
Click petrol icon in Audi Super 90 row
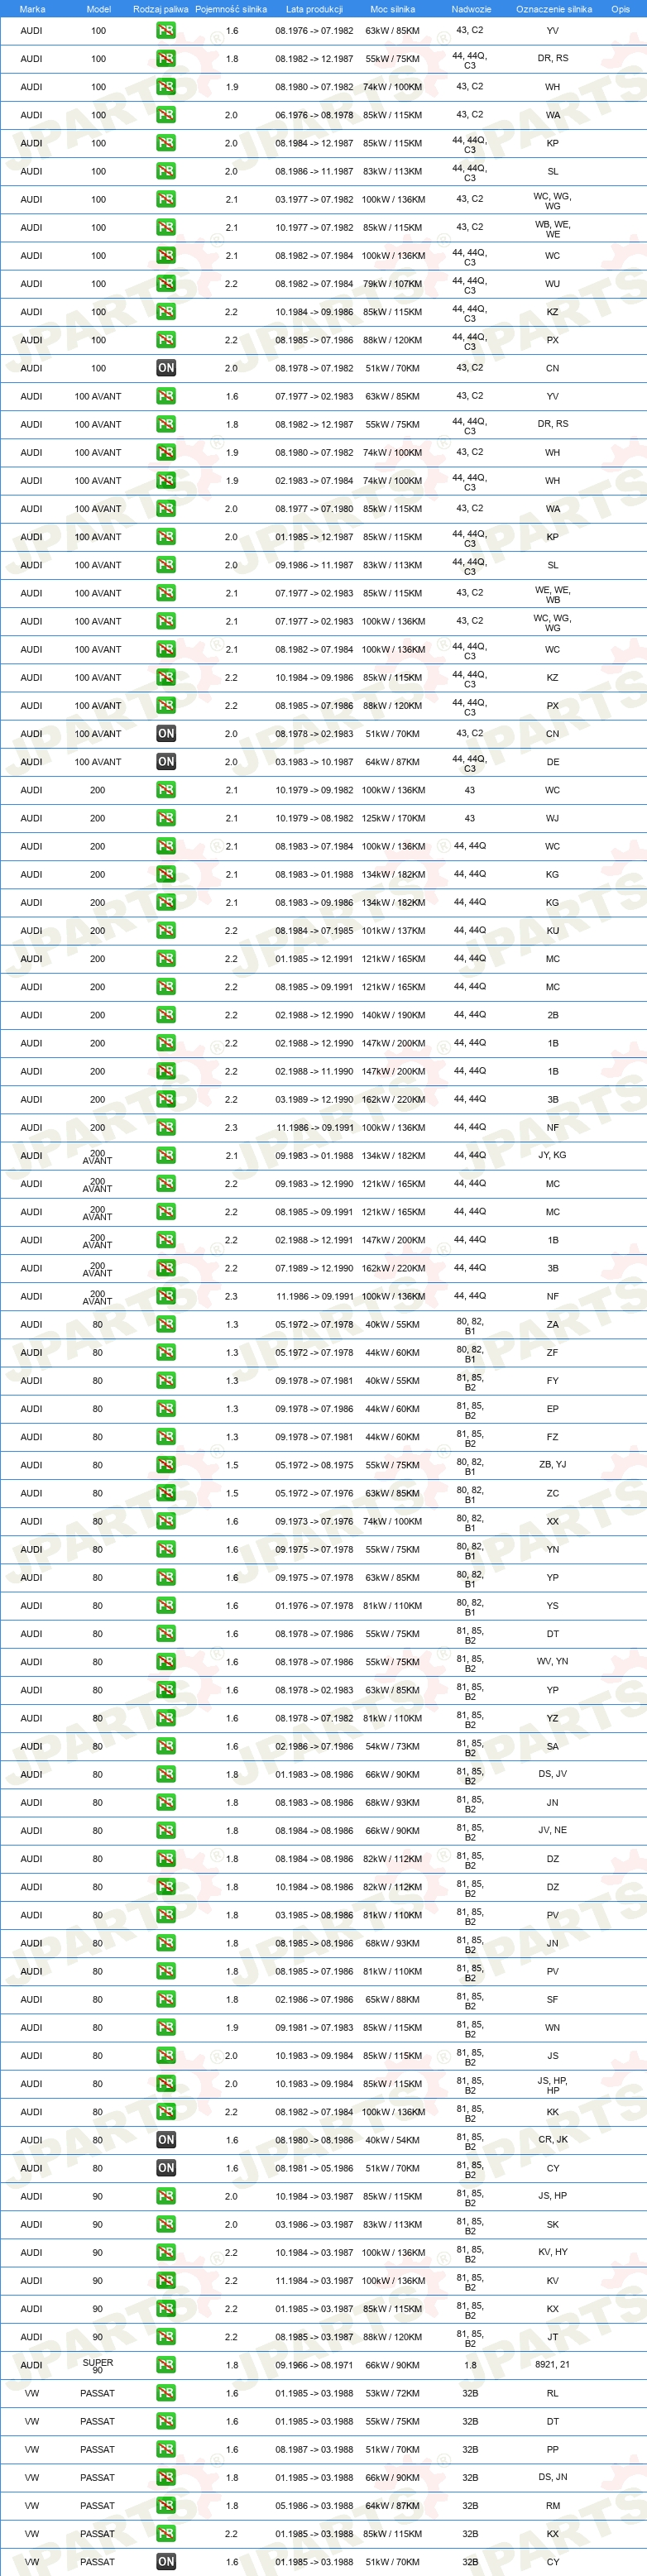click(166, 2365)
